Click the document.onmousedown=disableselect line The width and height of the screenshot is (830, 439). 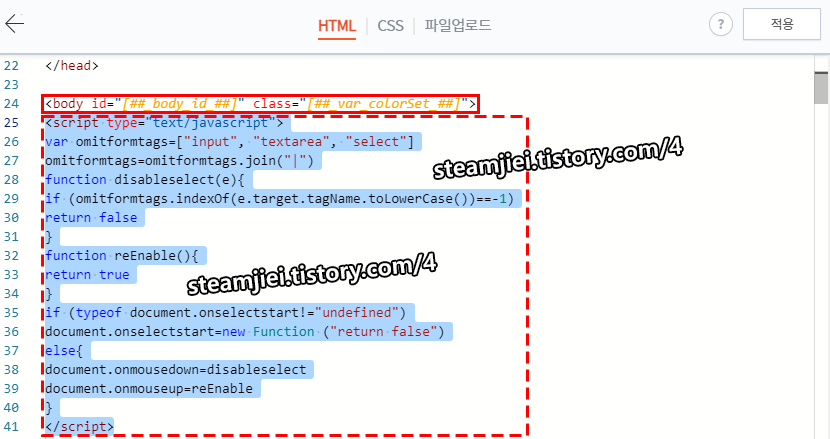176,370
